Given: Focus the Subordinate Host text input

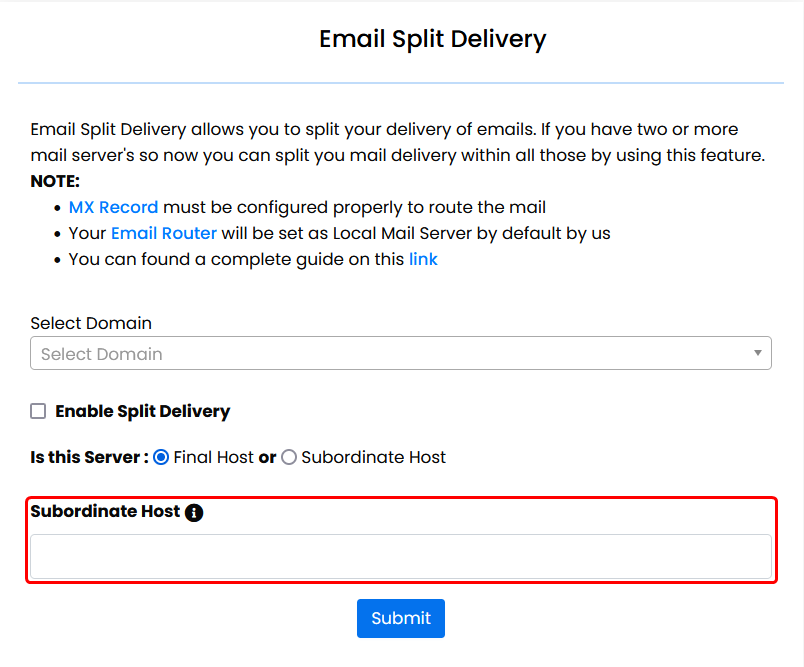Looking at the screenshot, I should (x=400, y=556).
